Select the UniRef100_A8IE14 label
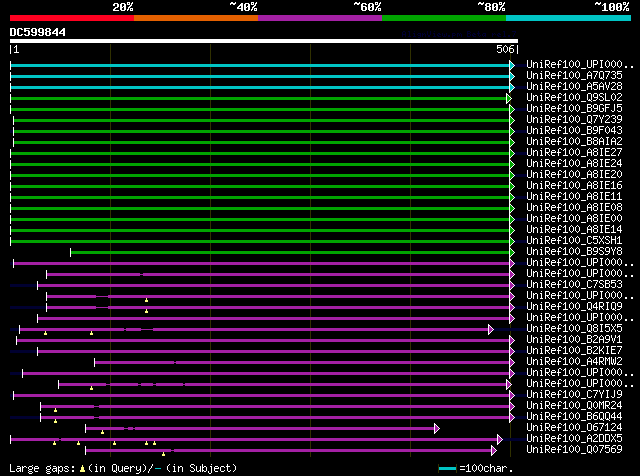 pyautogui.click(x=574, y=229)
